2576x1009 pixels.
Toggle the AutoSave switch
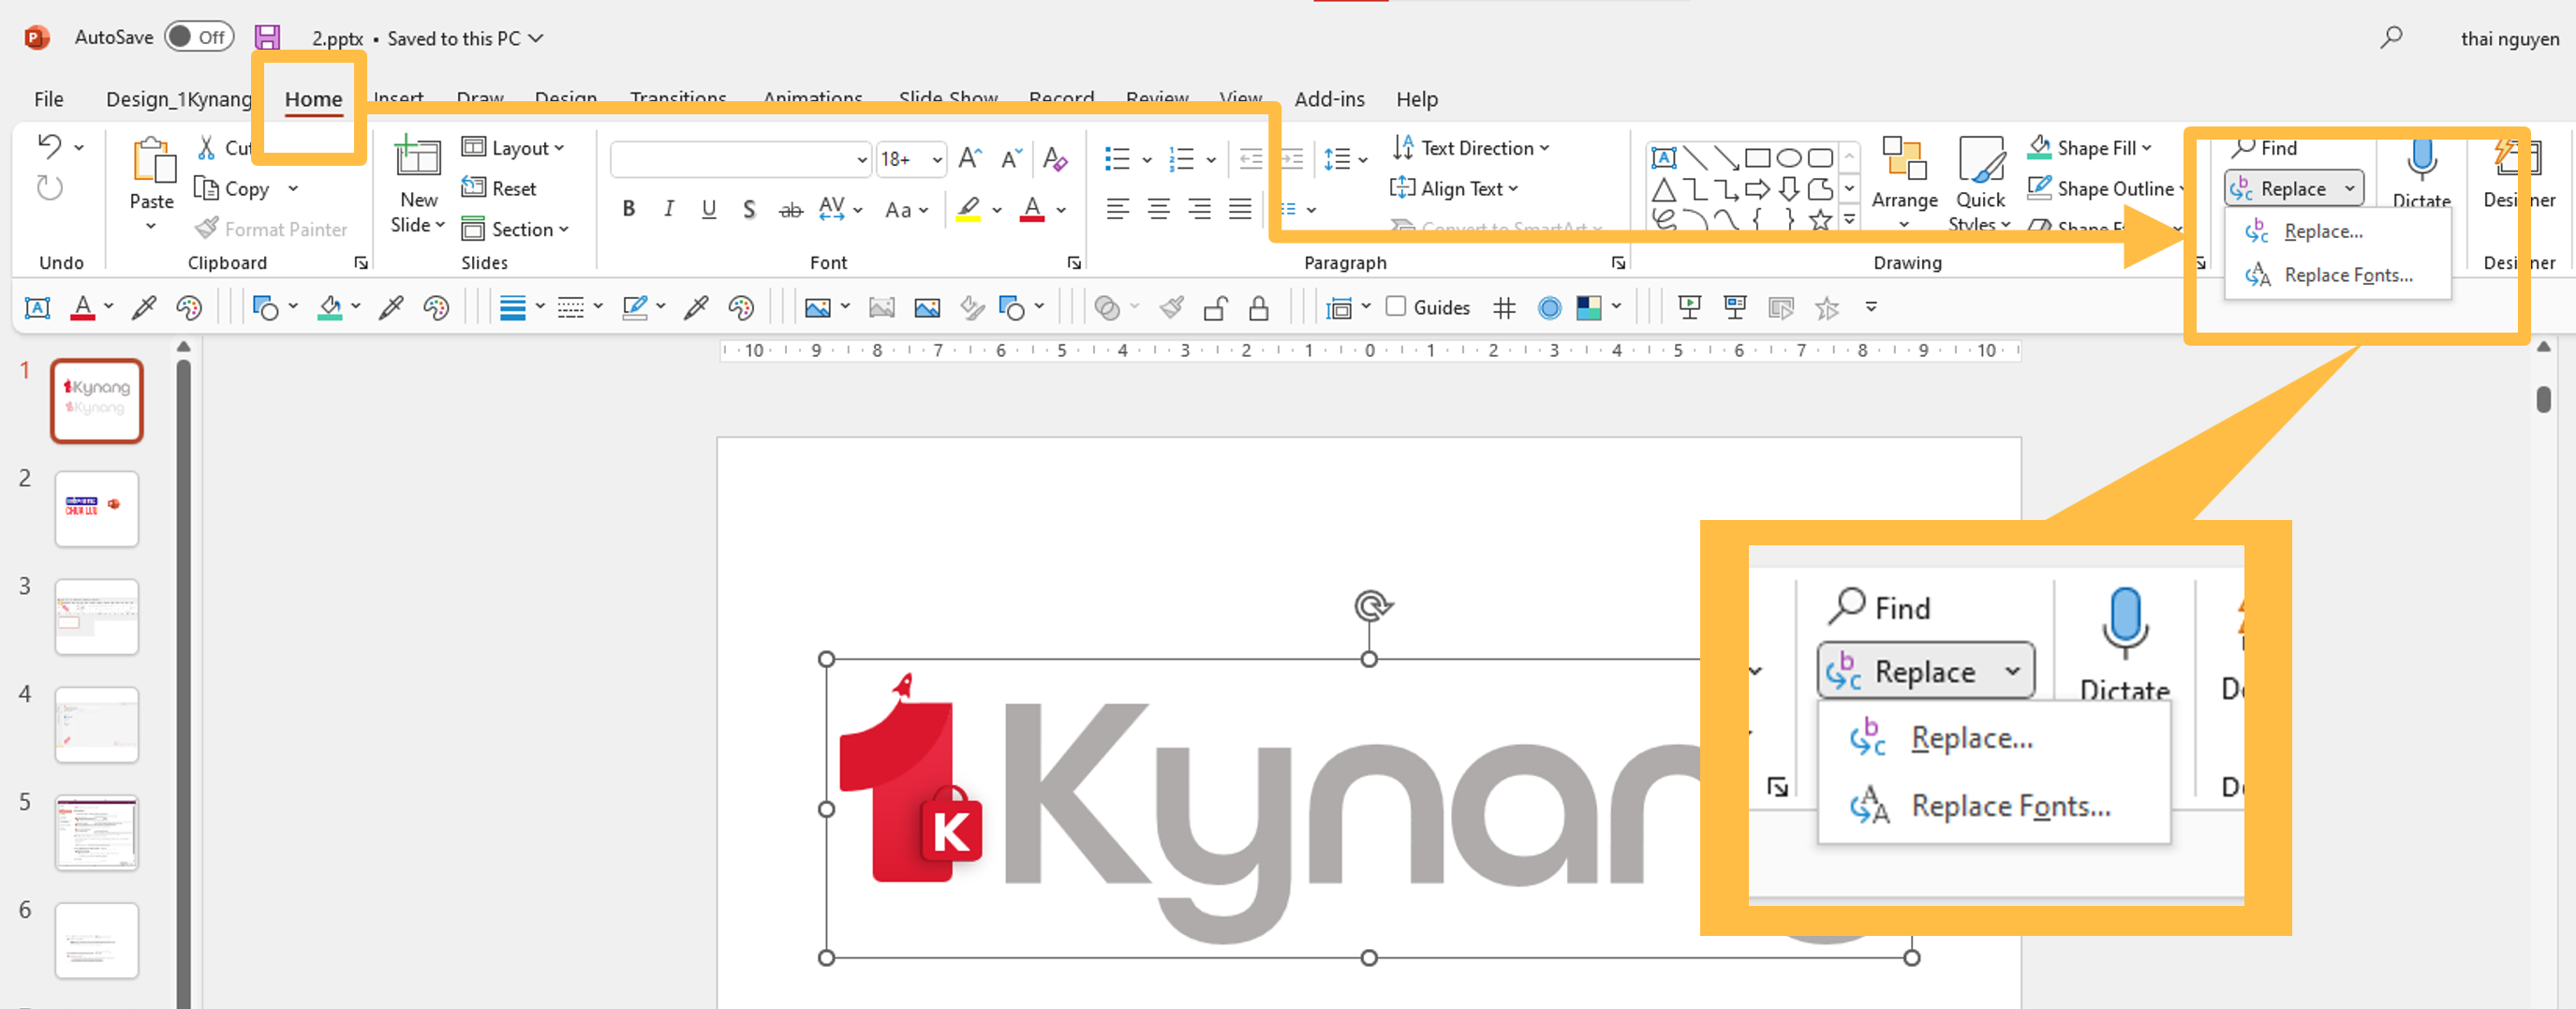pyautogui.click(x=198, y=37)
